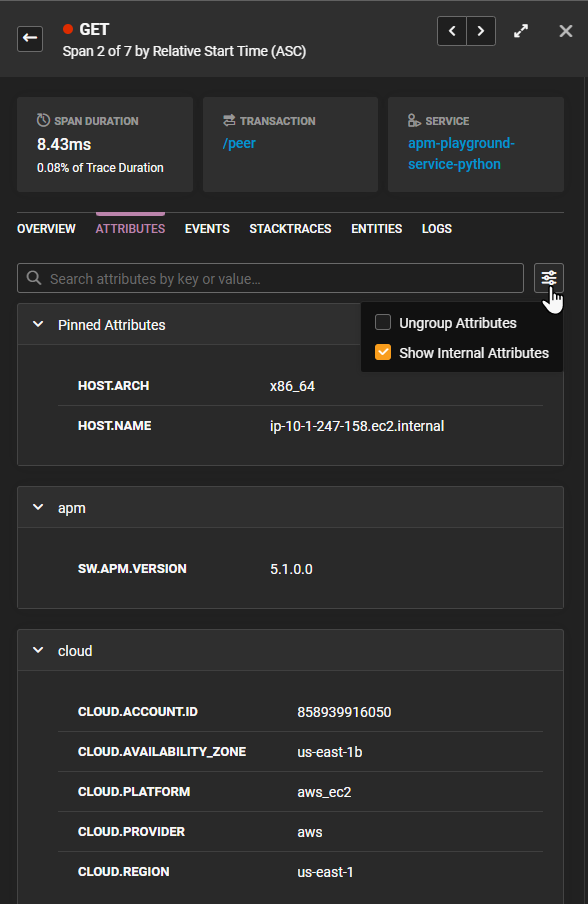This screenshot has width=588, height=904.
Task: Open the apm-playground-service-python service link
Action: coord(461,153)
